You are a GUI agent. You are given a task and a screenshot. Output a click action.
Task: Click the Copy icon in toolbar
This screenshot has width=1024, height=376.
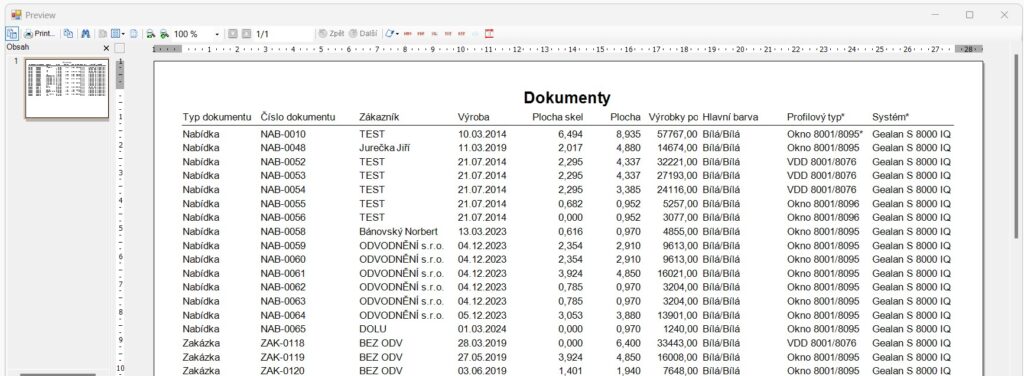69,33
